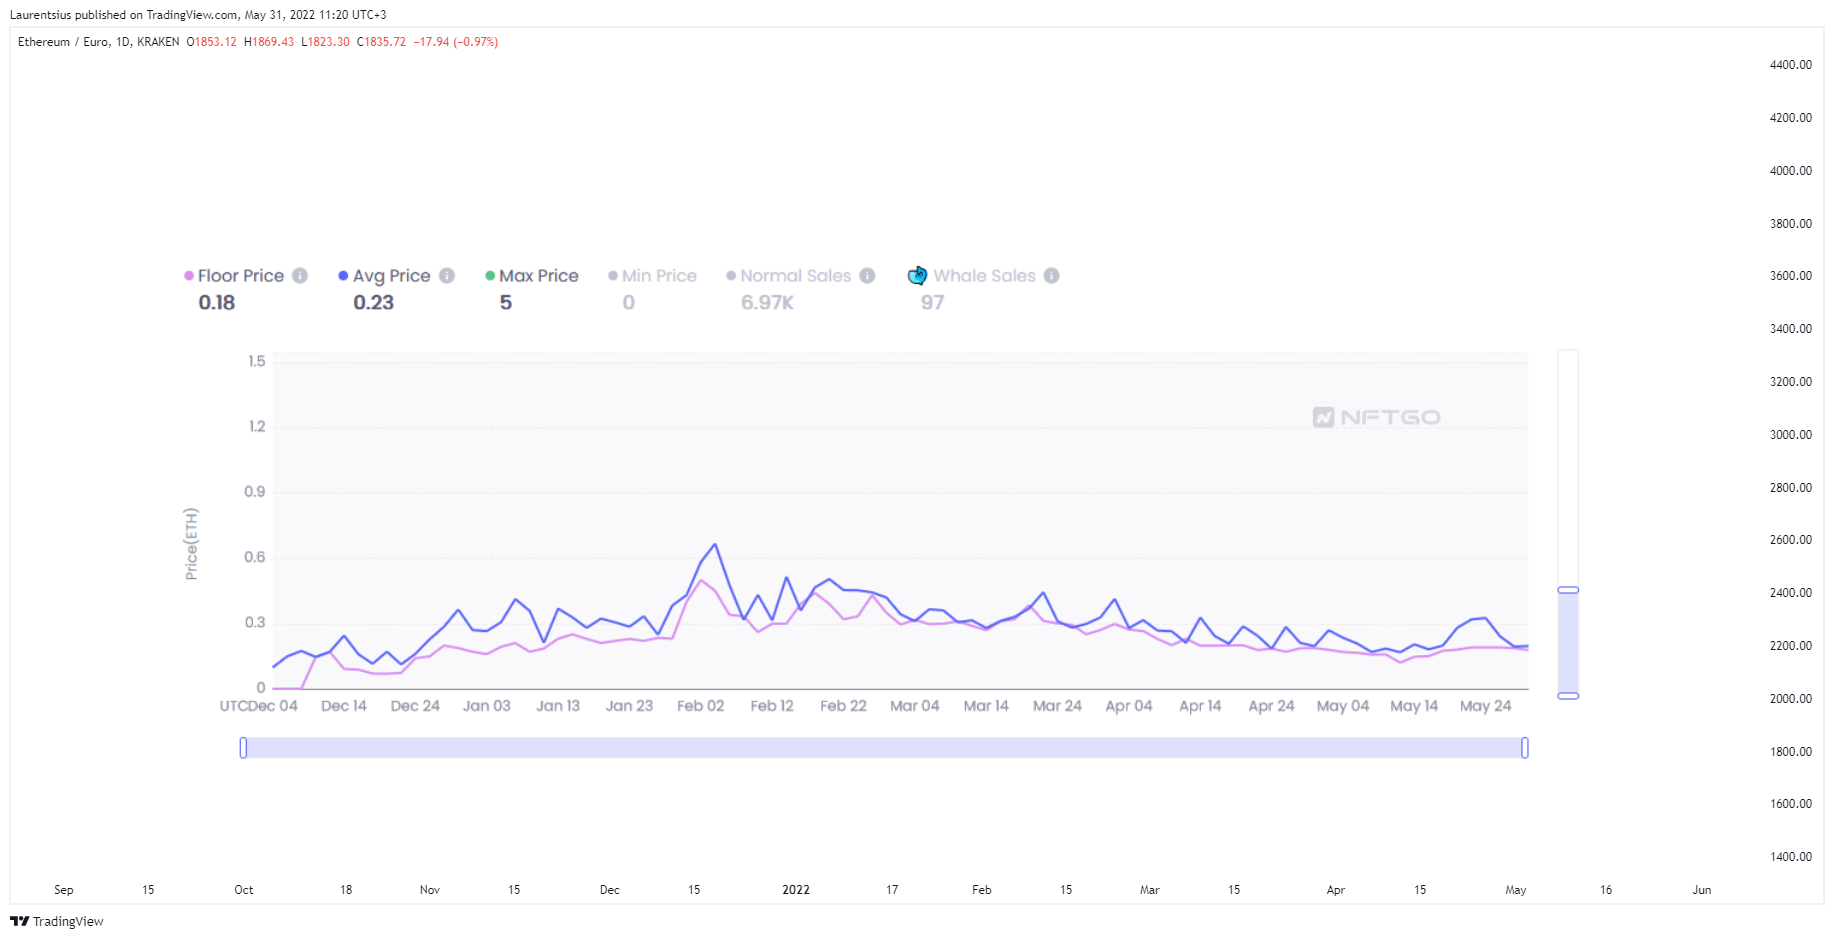The height and width of the screenshot is (939, 1834).
Task: Click the Floor Price value 0.18
Action: (217, 302)
